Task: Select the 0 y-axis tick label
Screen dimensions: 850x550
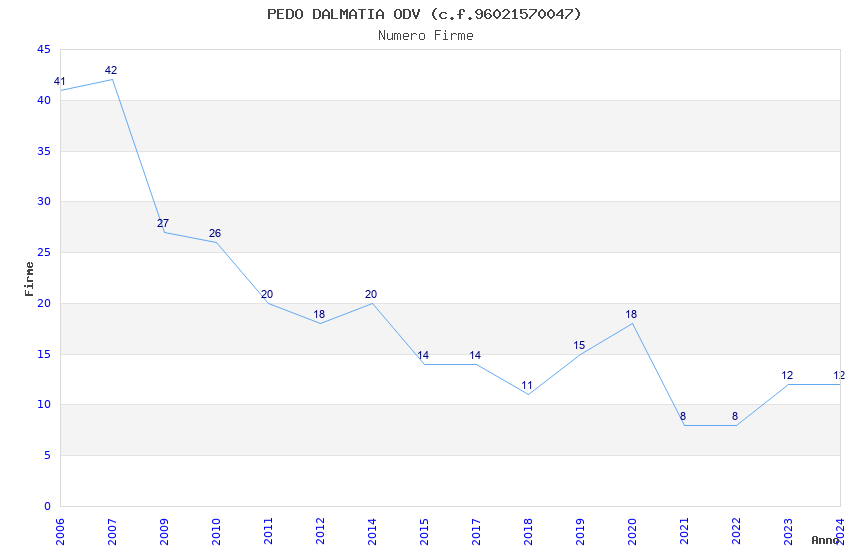Action: pos(47,506)
